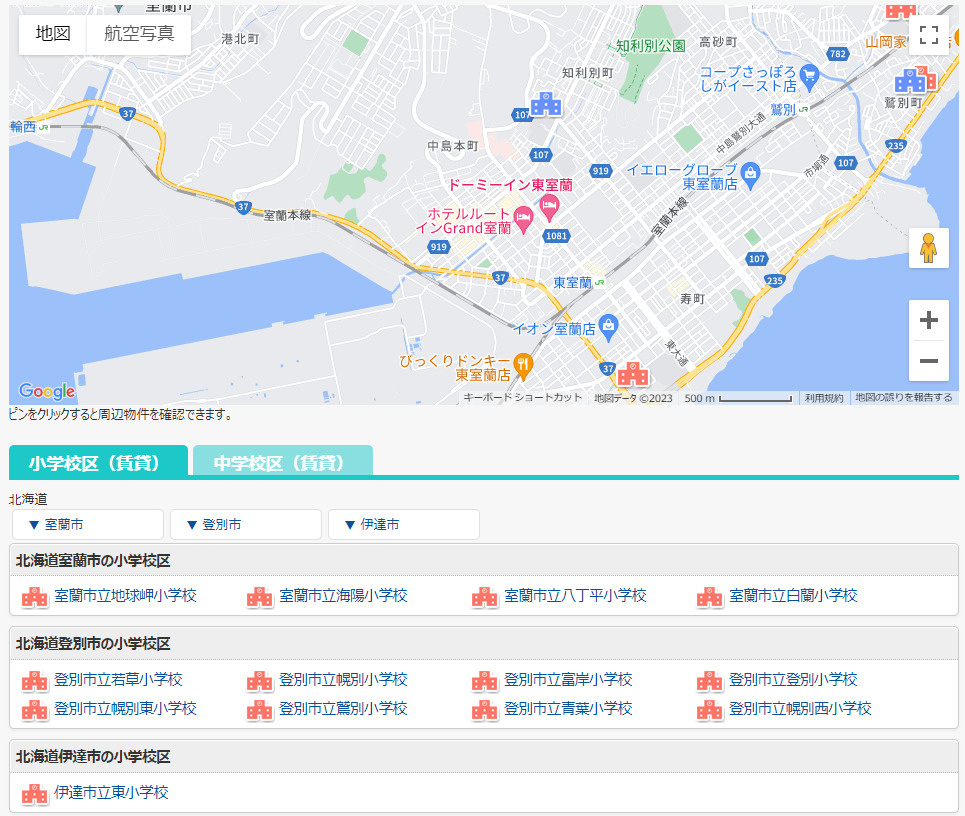
Task: Expand the 室蘭市 dropdown
Action: (88, 524)
